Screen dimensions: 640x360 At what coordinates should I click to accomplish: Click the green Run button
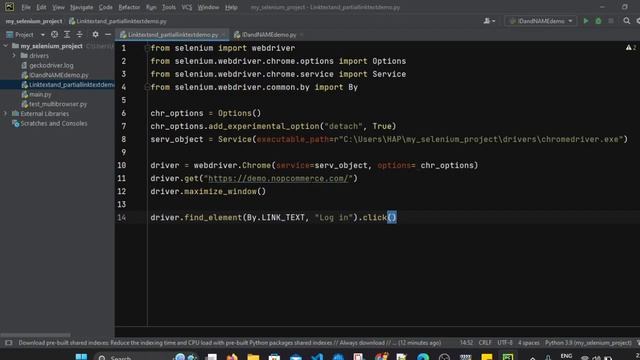coord(586,21)
